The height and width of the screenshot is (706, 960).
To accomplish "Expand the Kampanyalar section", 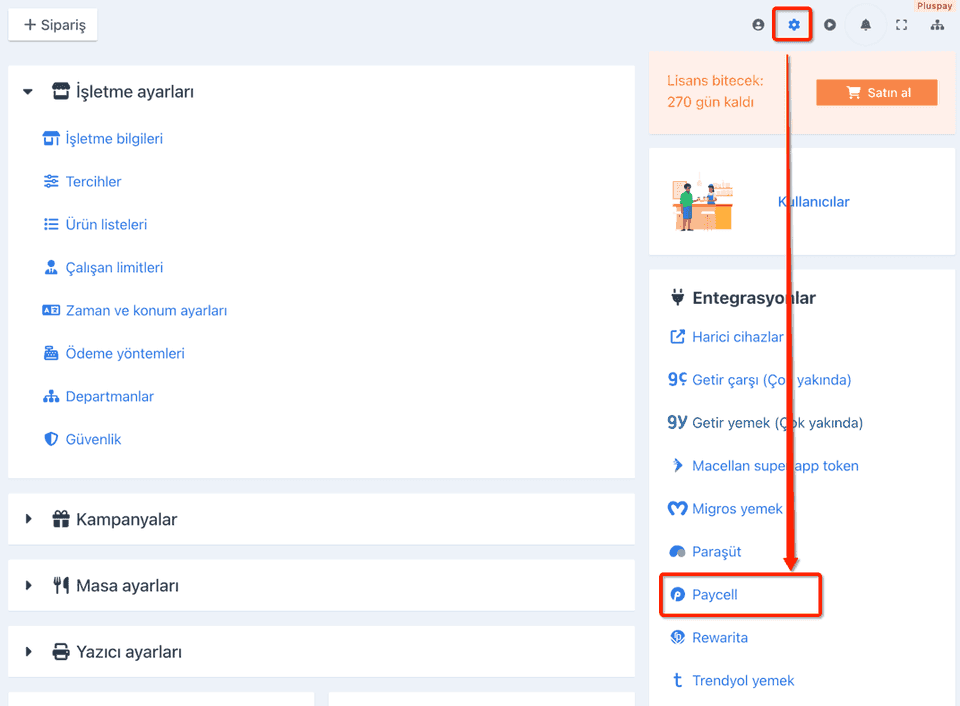I will pos(28,519).
